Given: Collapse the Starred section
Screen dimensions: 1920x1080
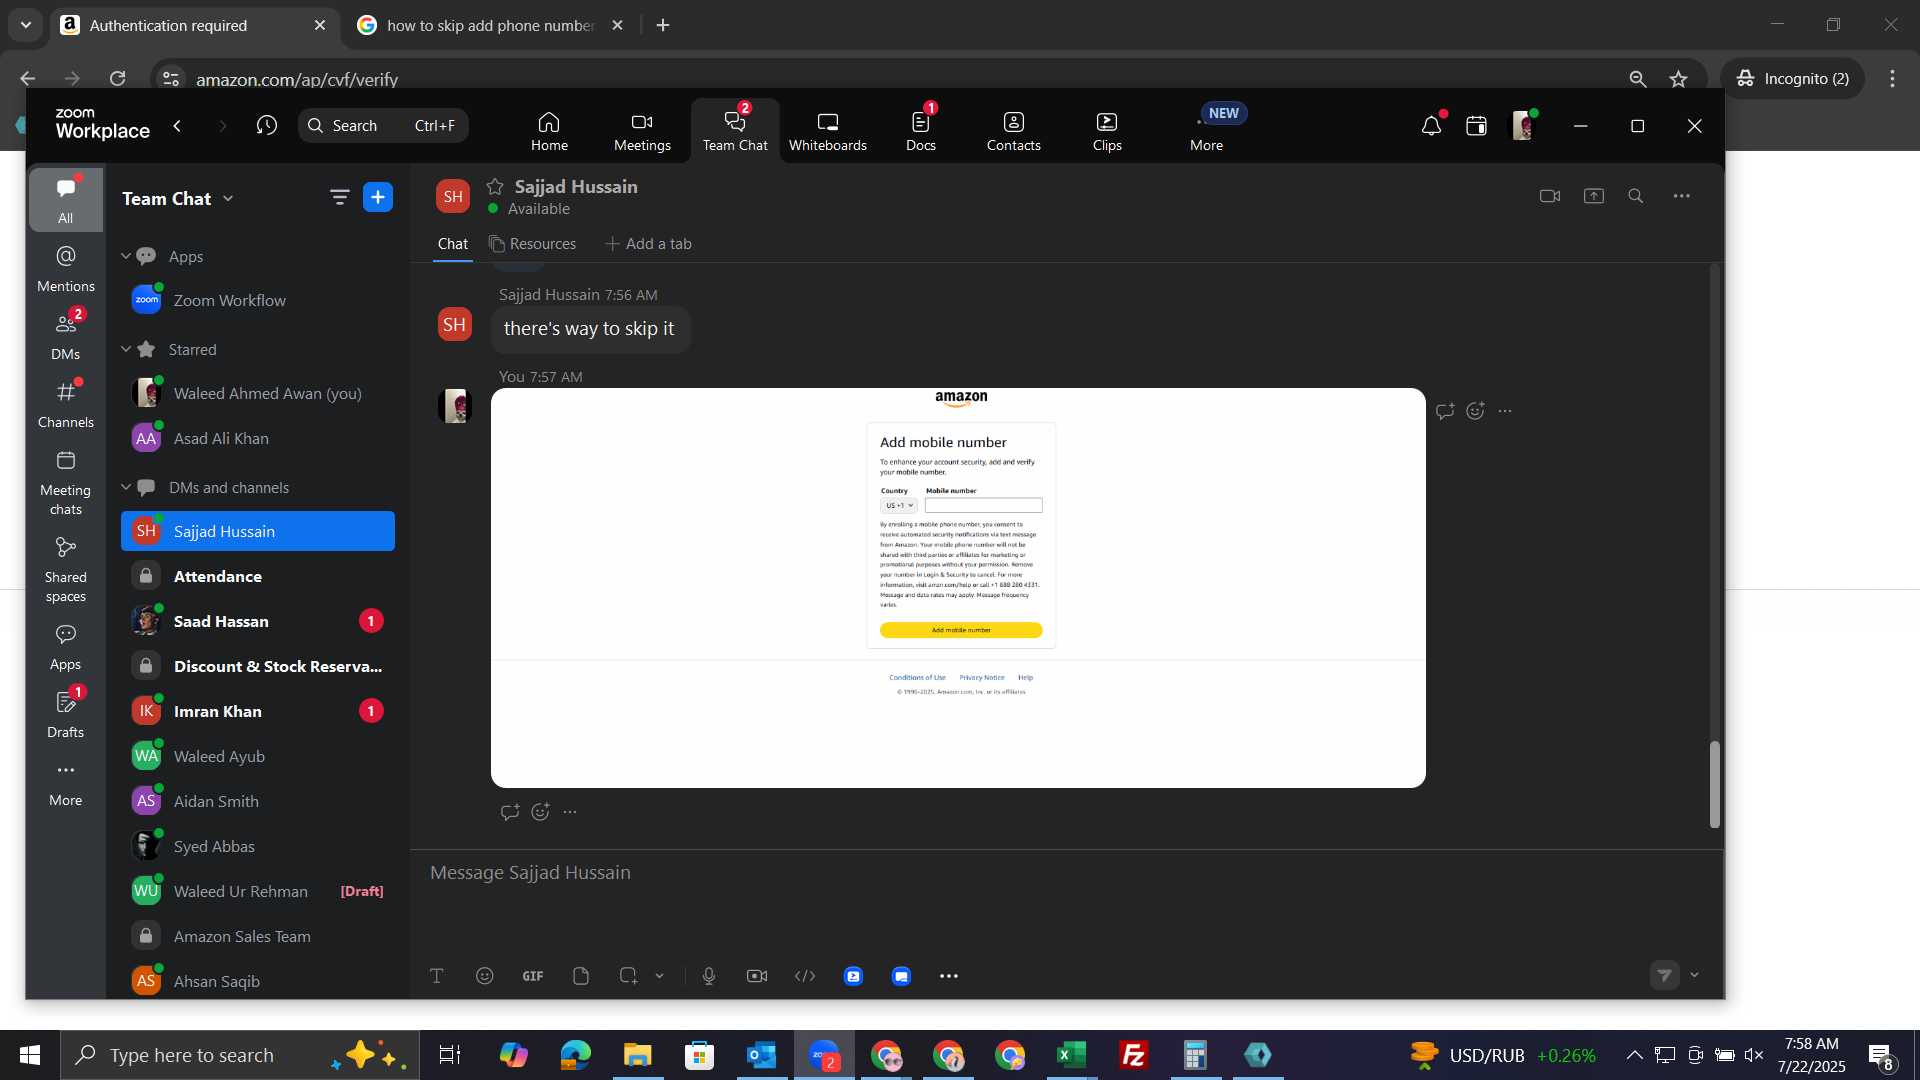Looking at the screenshot, I should tap(126, 349).
